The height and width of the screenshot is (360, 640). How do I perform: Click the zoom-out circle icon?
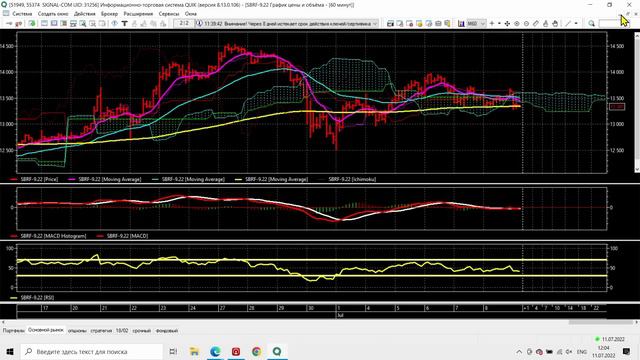[x=526, y=24]
